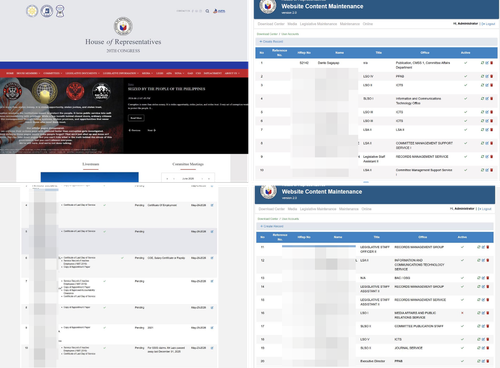This screenshot has width=500, height=368.
Task: Click Logout link in bottom maintenance panel
Action: click(x=485, y=209)
